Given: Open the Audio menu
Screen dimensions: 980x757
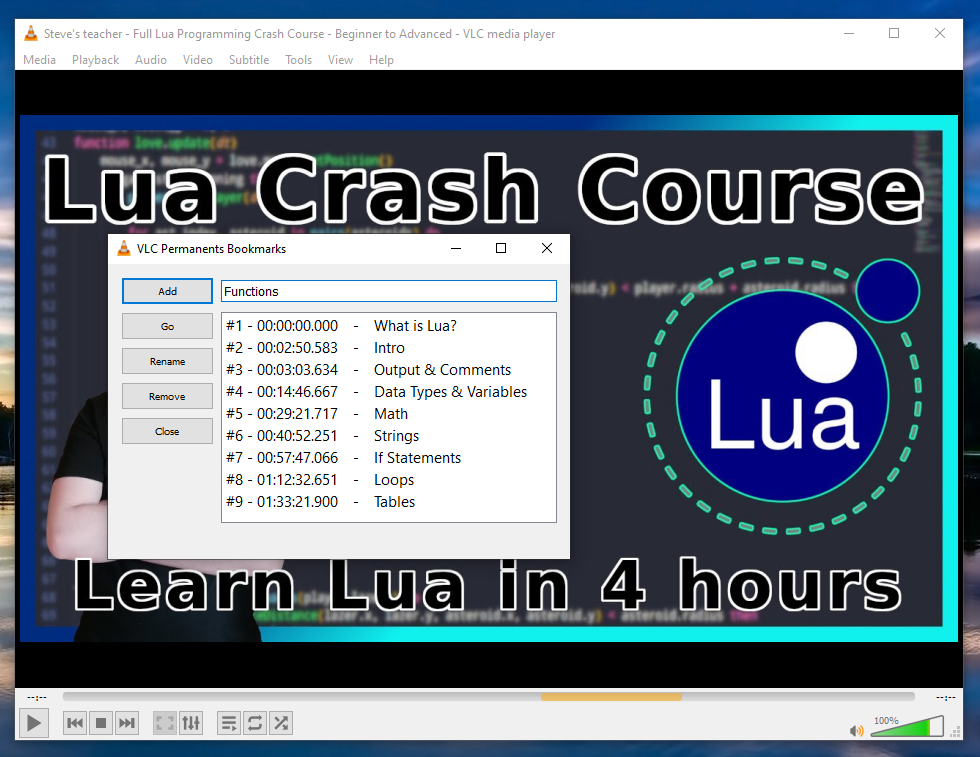Looking at the screenshot, I should pos(151,60).
